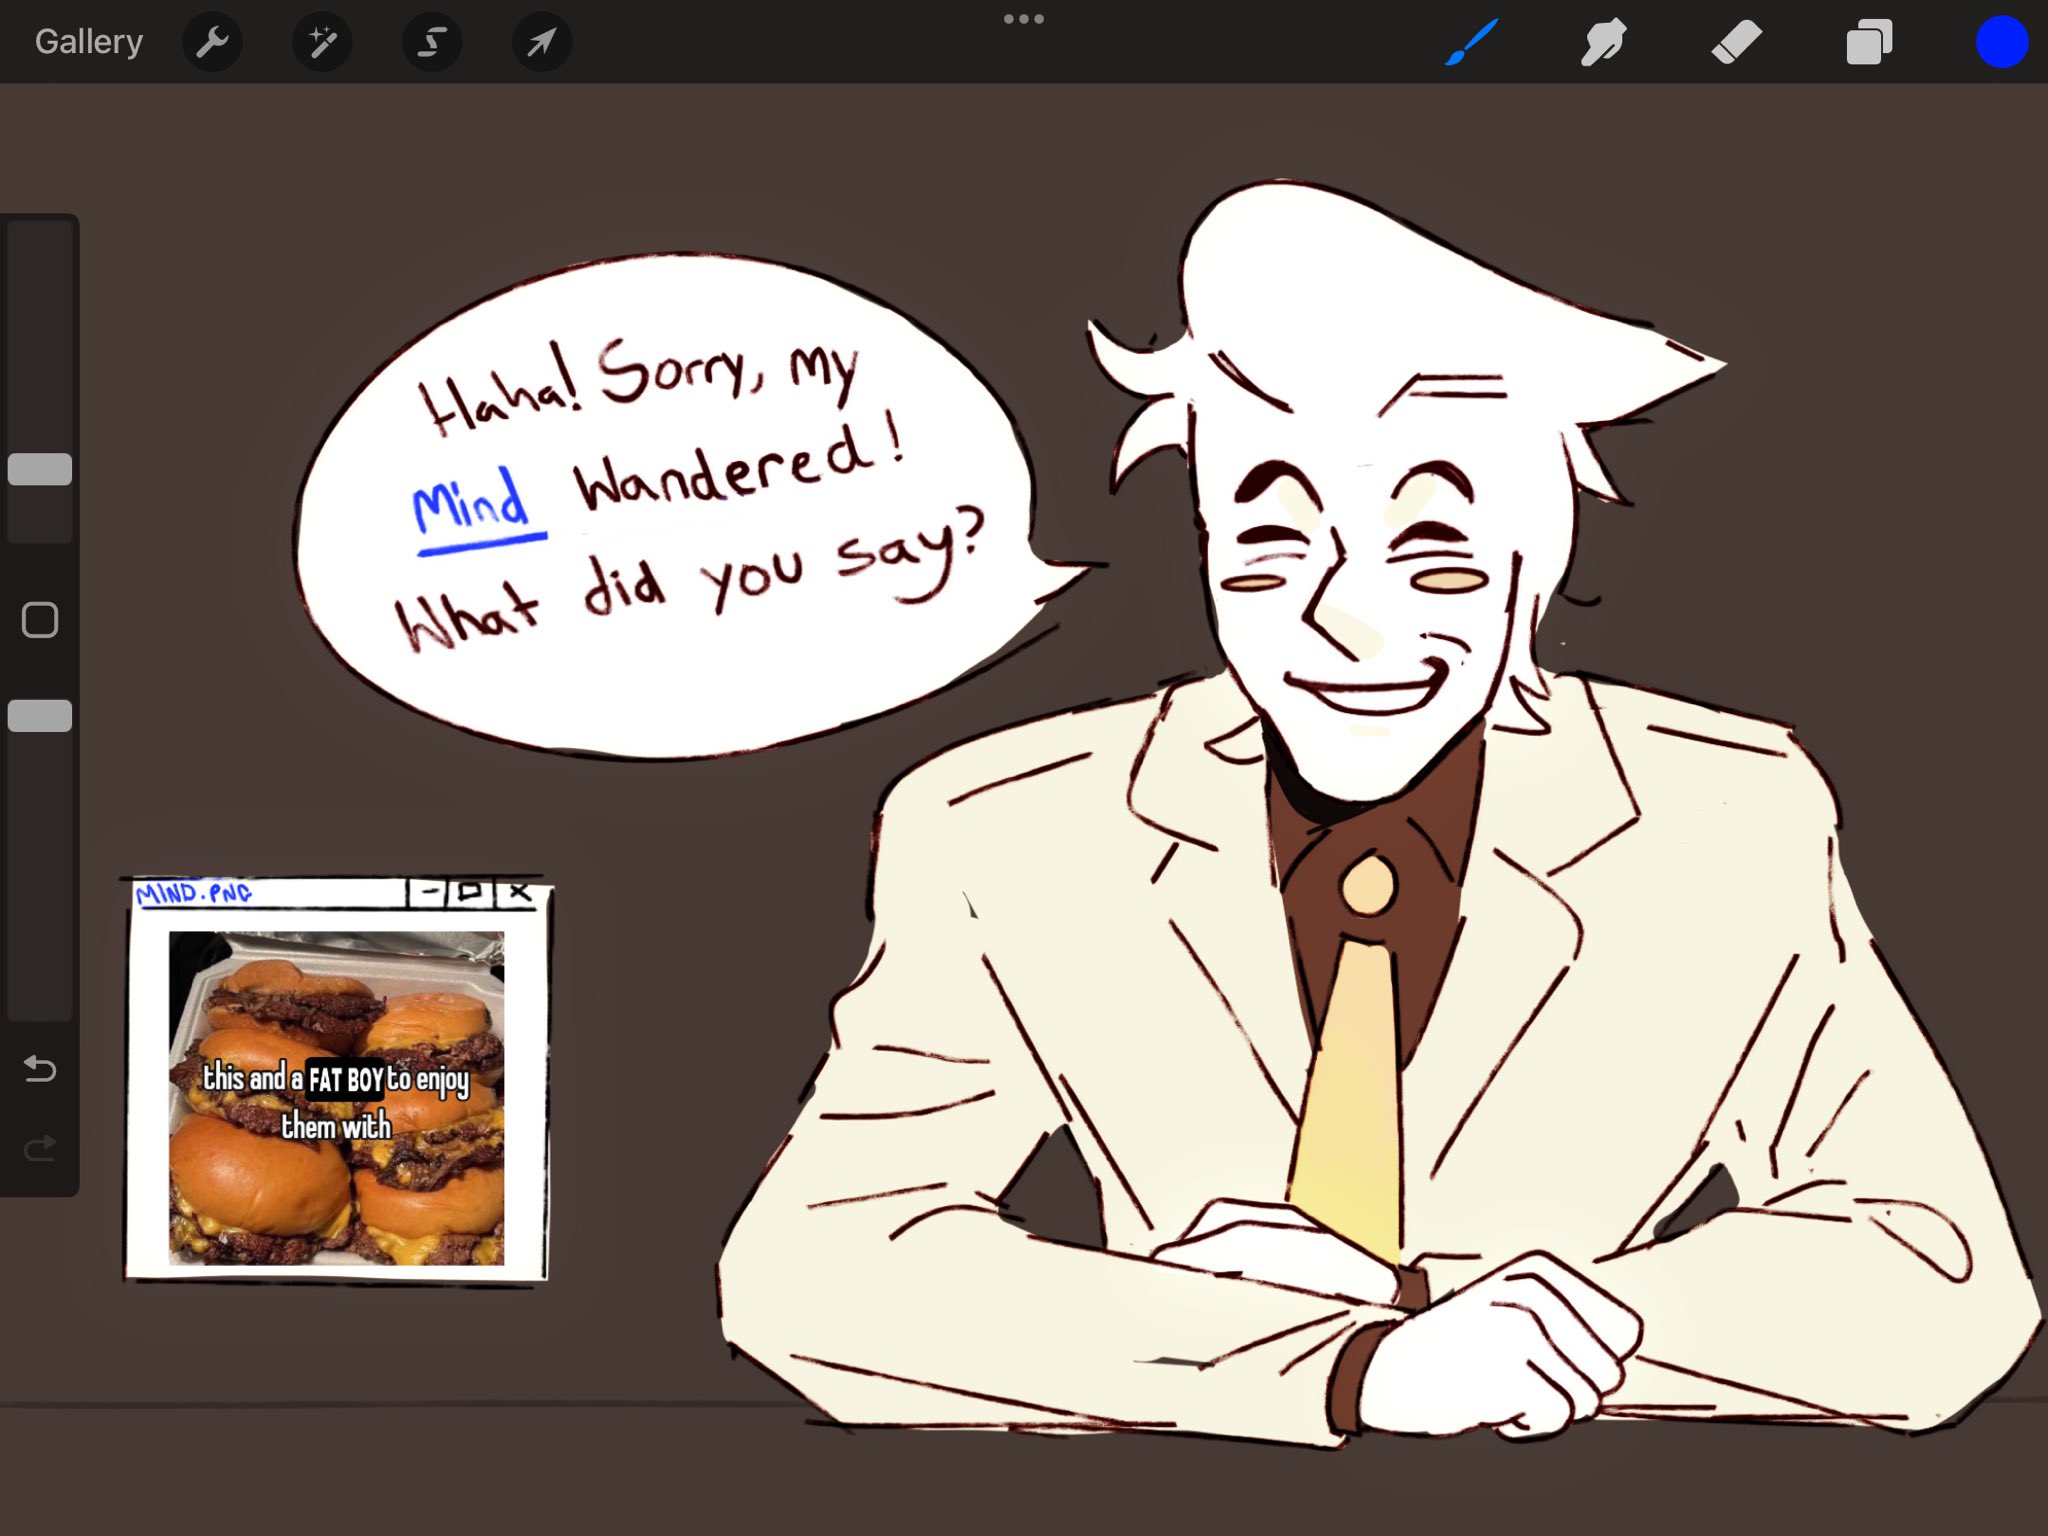Open the Actions wrench menu
This screenshot has width=2048, height=1536.
pos(212,42)
